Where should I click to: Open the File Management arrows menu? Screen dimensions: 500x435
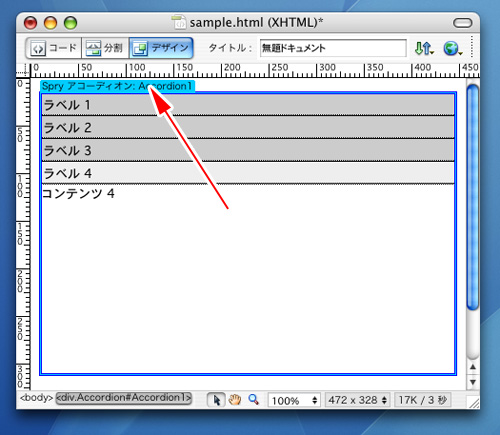click(424, 49)
